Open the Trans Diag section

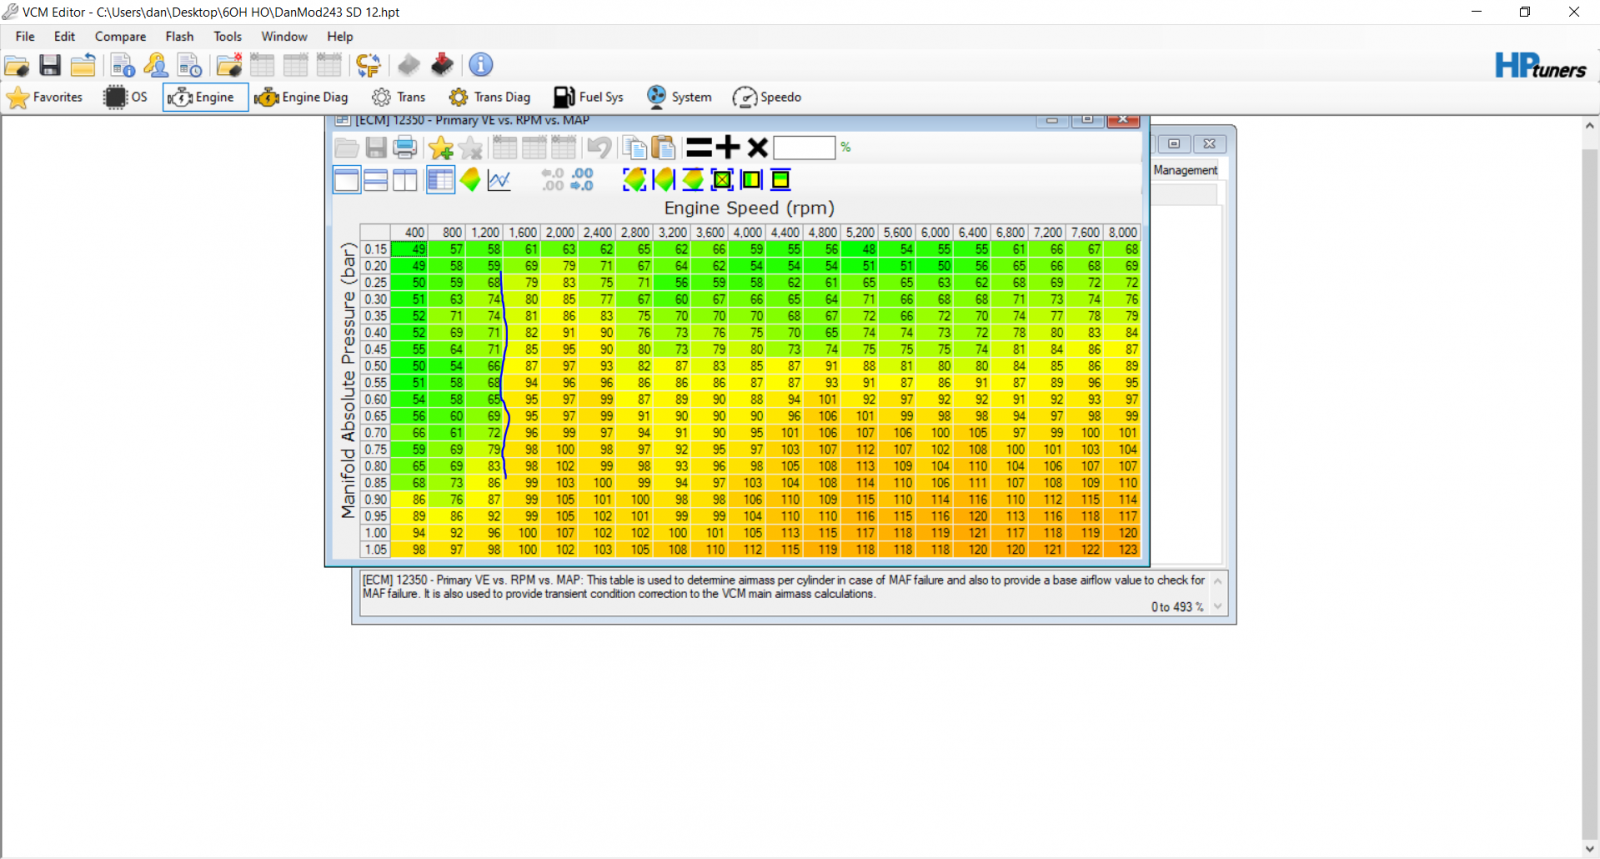pyautogui.click(x=489, y=97)
